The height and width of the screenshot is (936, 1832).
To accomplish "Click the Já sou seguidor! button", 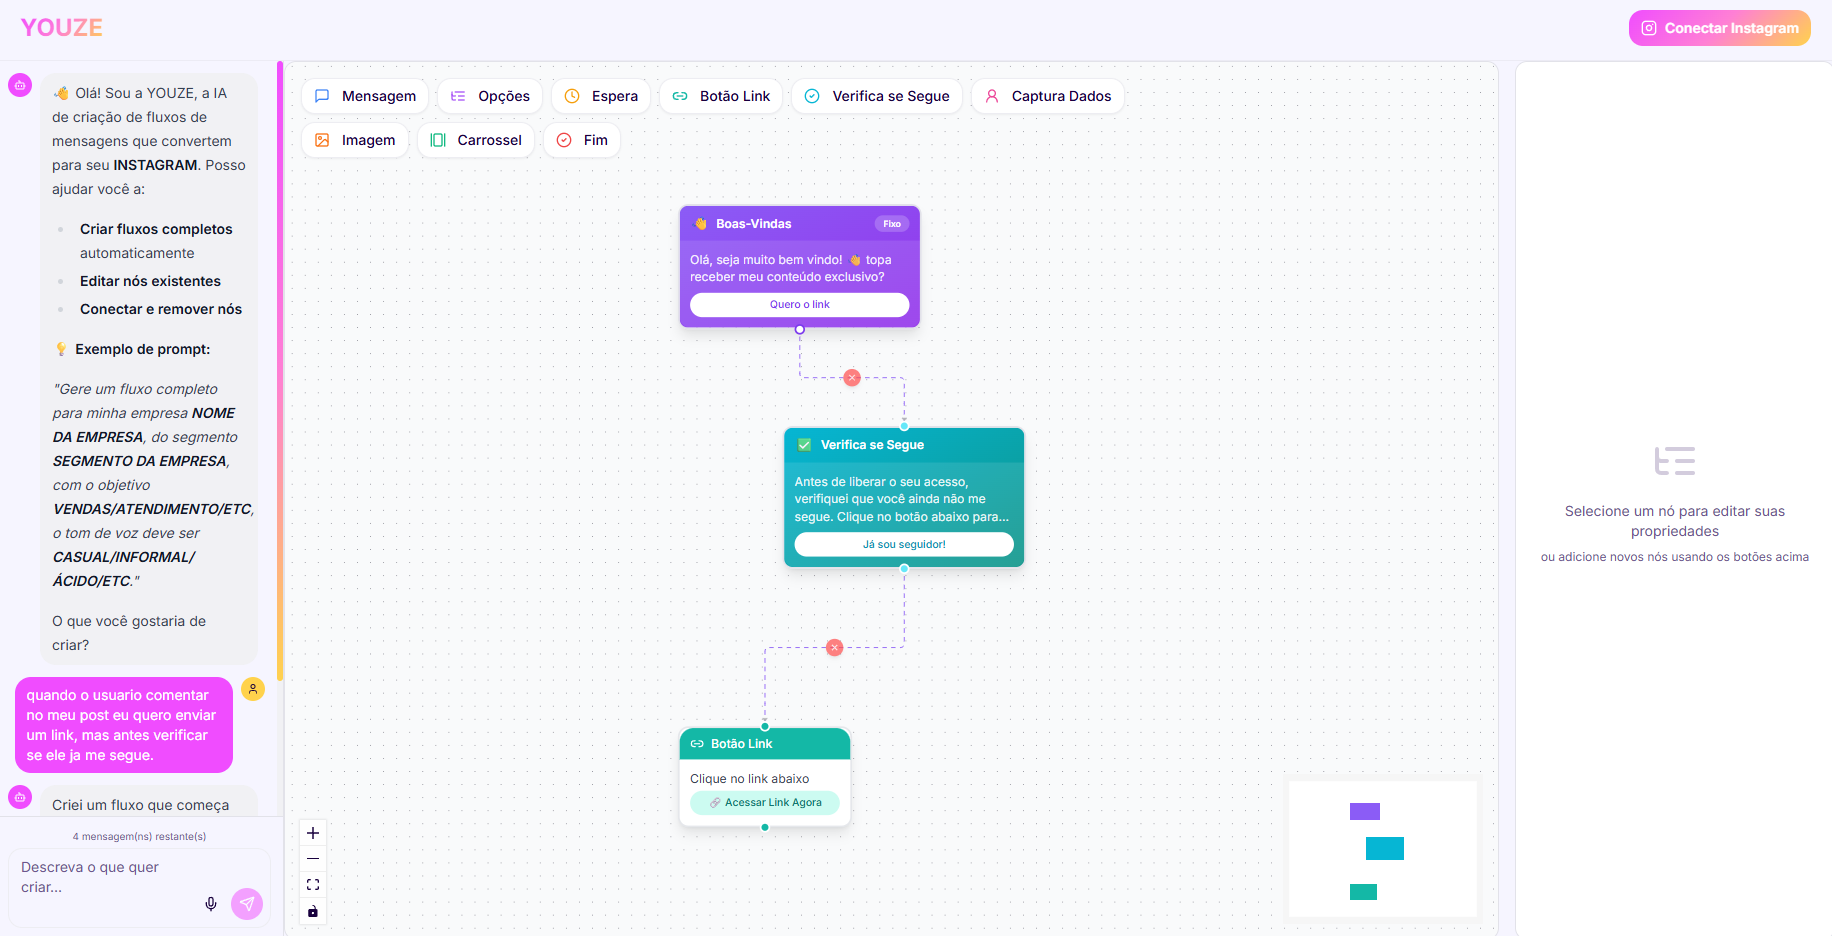I will coord(904,544).
